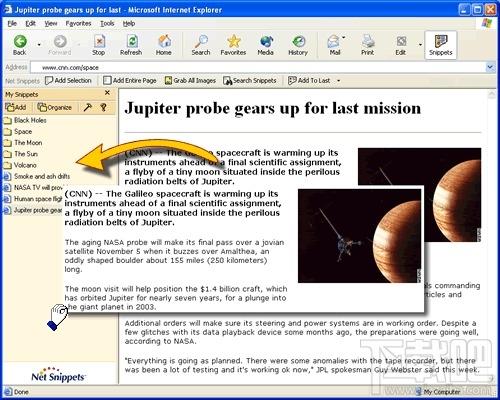Open the View menu
The width and height of the screenshot is (500, 400).
click(51, 23)
